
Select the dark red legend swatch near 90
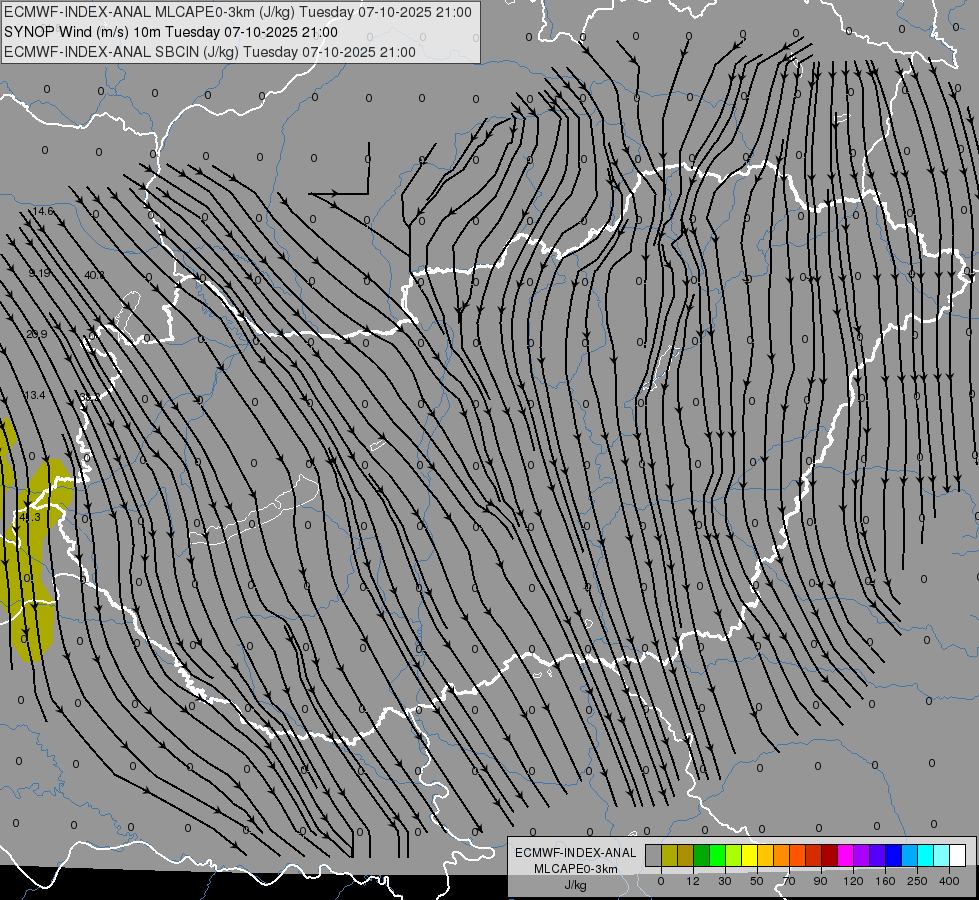[829, 855]
